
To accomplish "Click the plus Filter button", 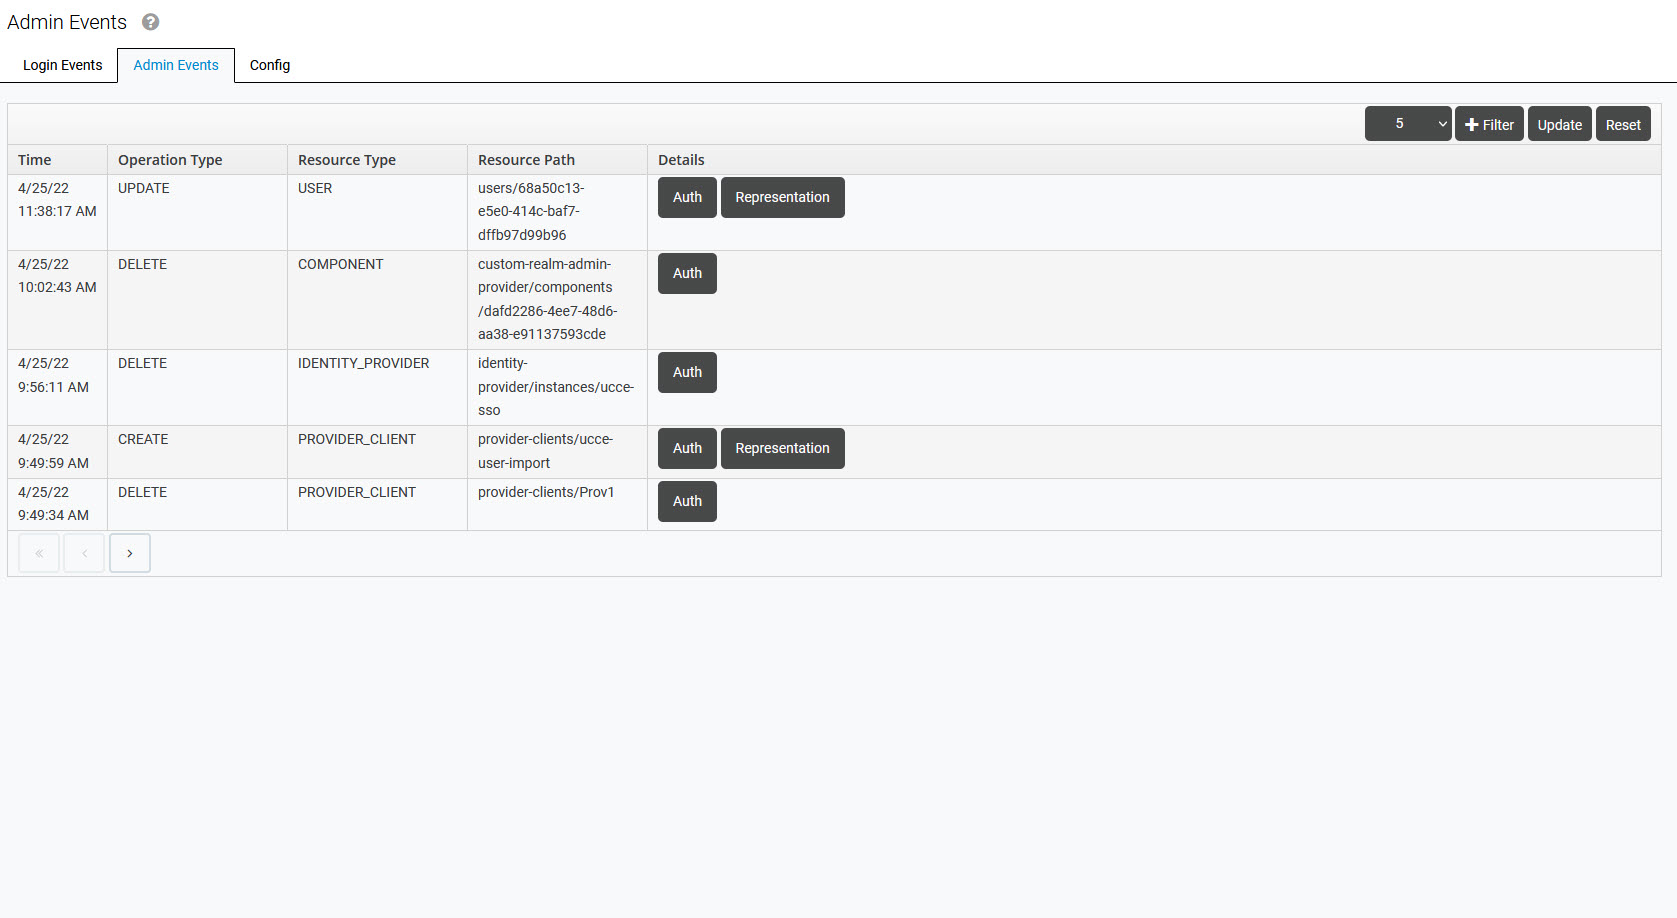I will click(1488, 124).
